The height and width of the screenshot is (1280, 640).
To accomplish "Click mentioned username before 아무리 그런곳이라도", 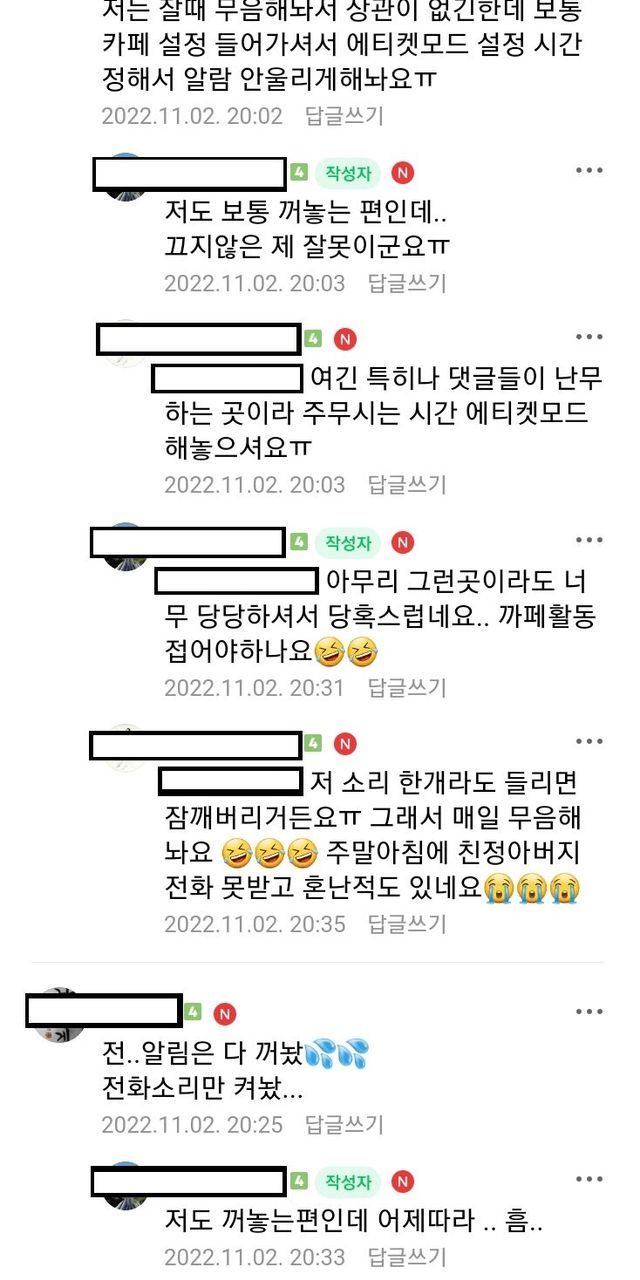I will pos(236,581).
